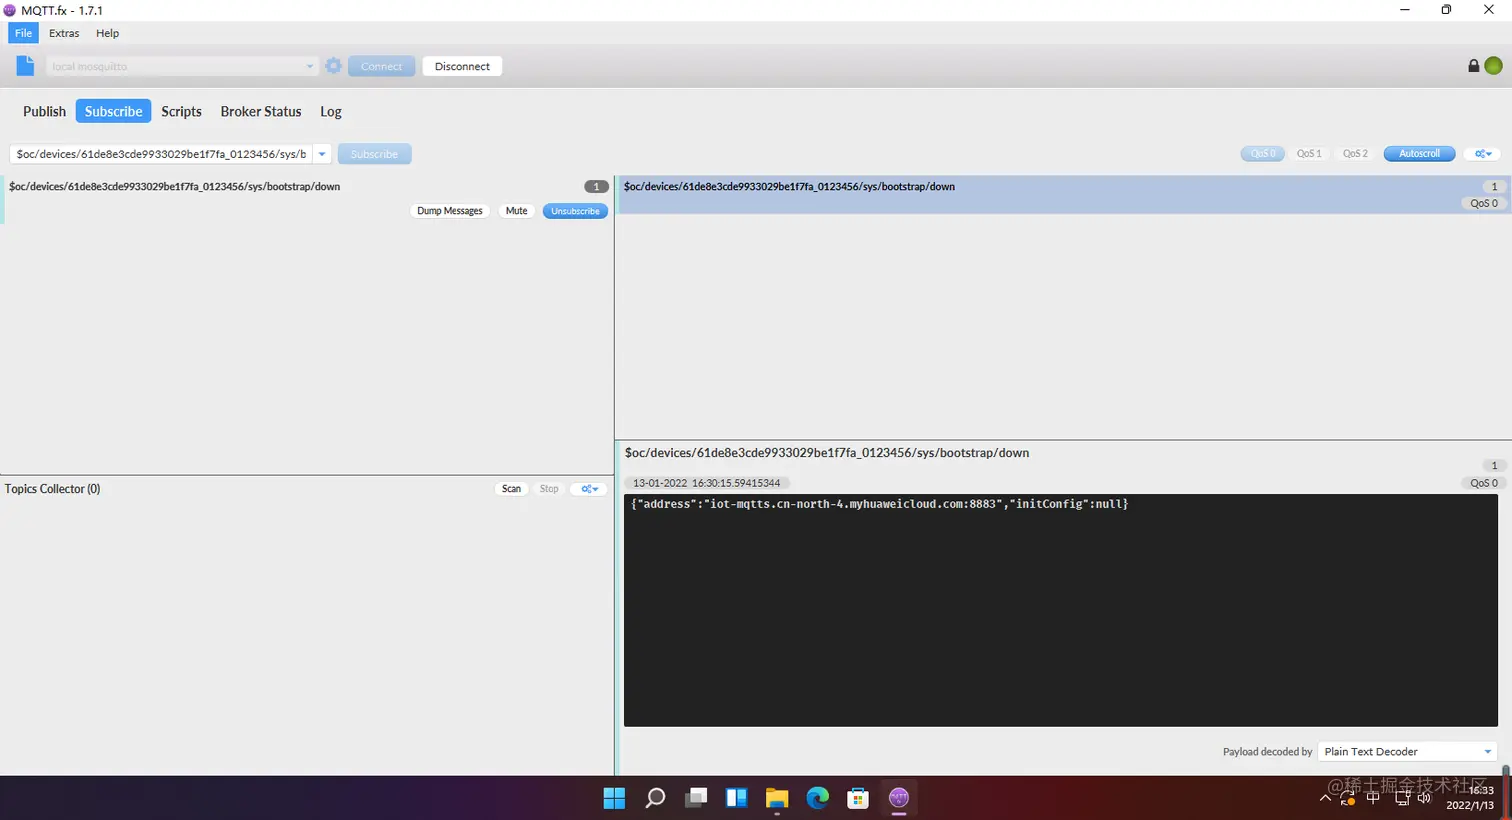This screenshot has width=1512, height=820.
Task: Click the green connection status indicator
Action: click(x=1493, y=66)
